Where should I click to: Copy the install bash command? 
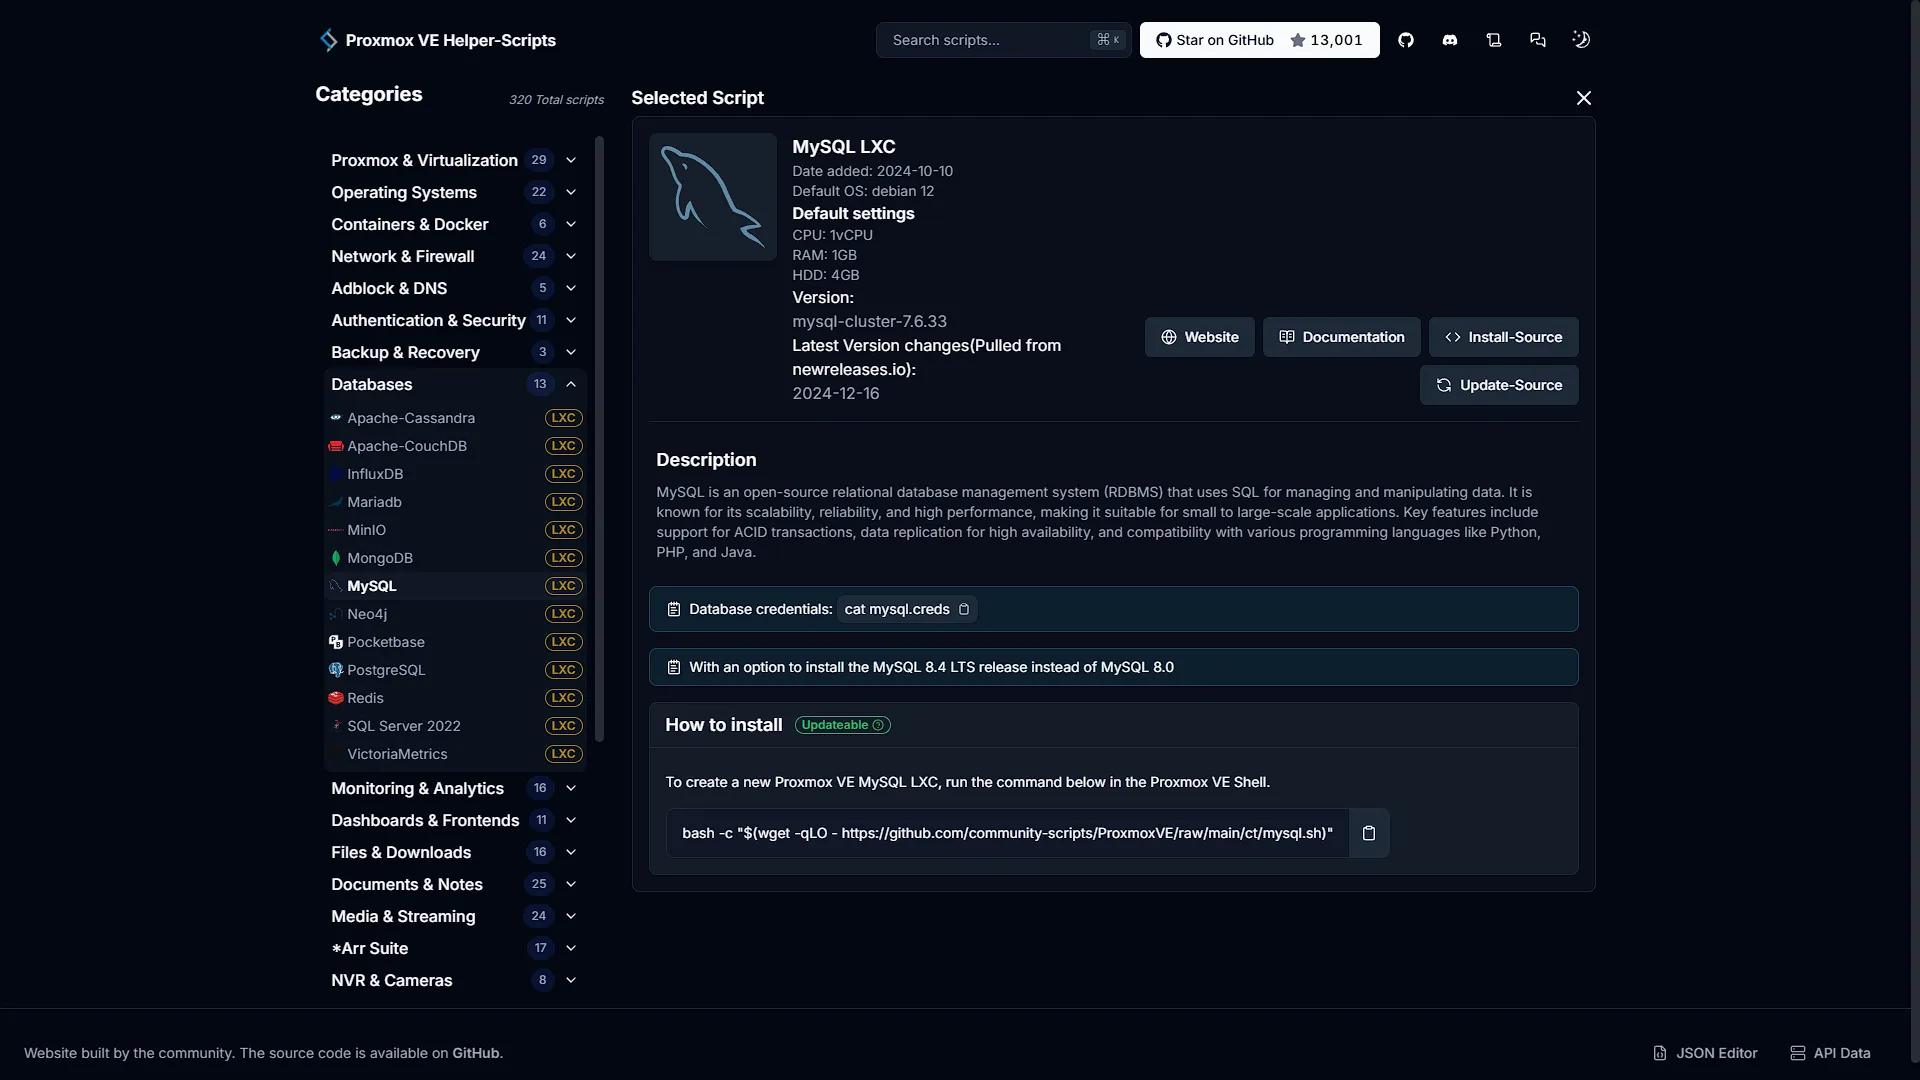click(1369, 833)
